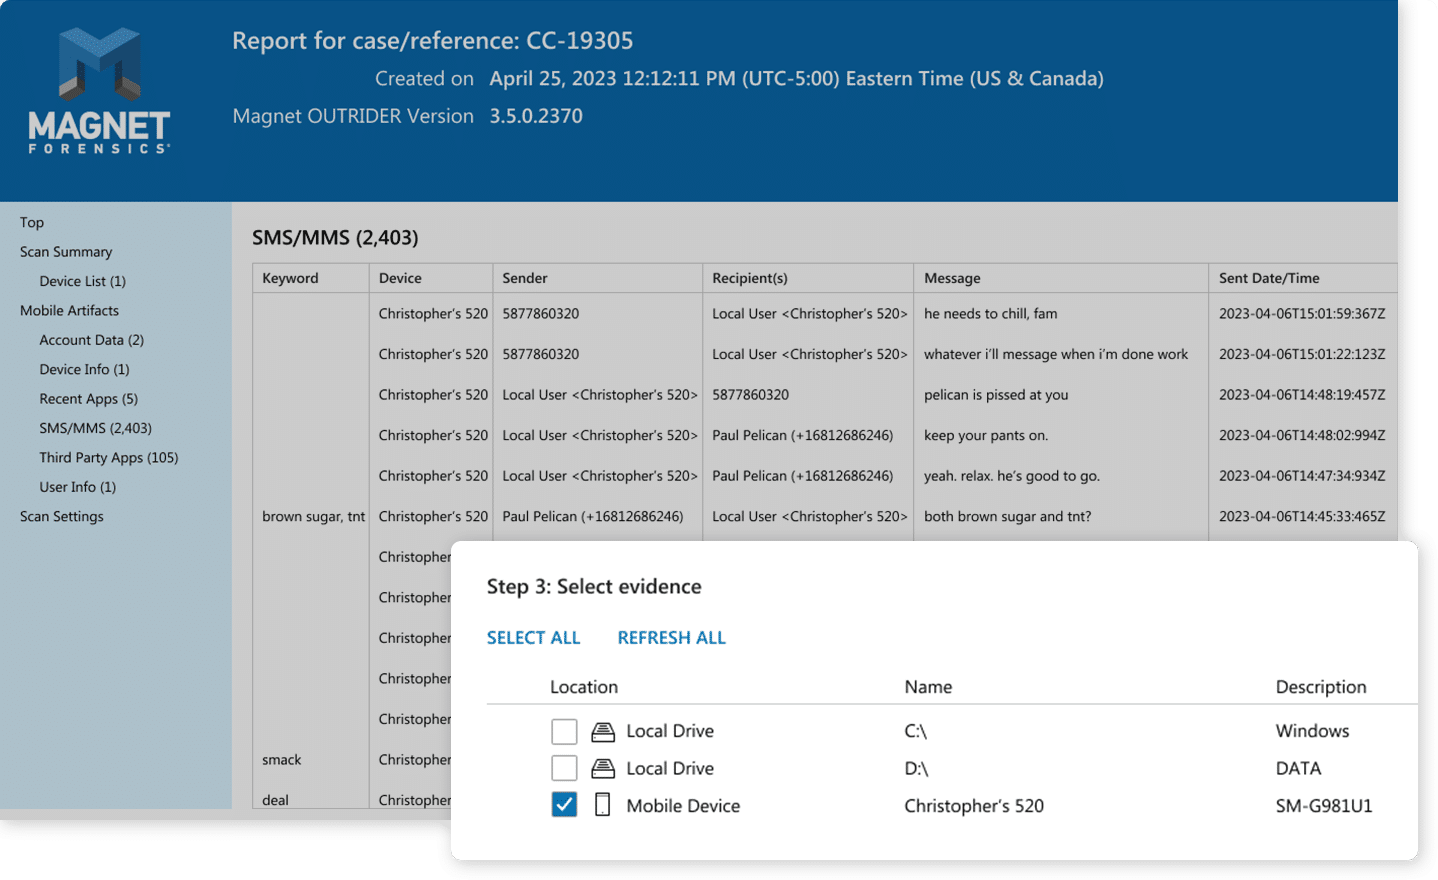Check the C:\ Local Drive checkbox
Image resolution: width=1438 pixels, height=880 pixels.
coord(564,732)
